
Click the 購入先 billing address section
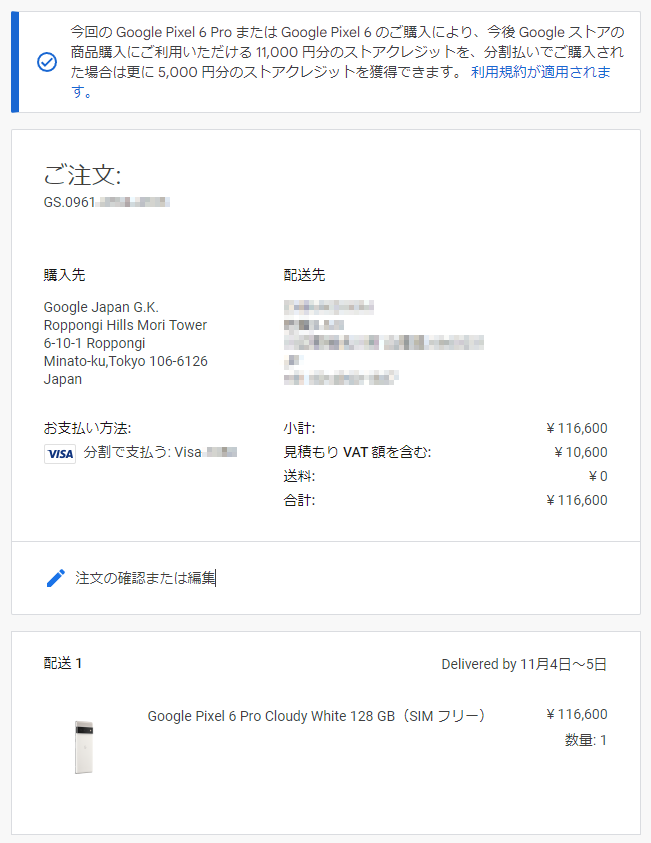point(124,340)
